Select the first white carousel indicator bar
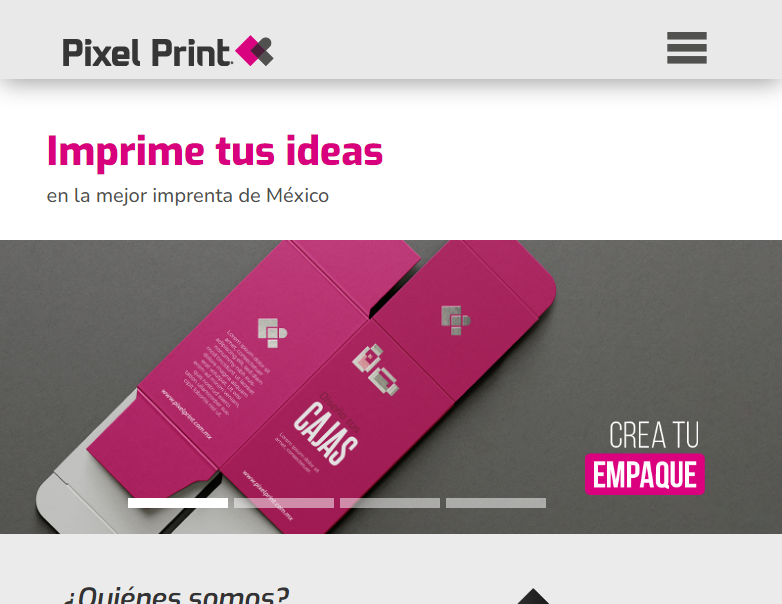This screenshot has height=604, width=782. coord(178,503)
